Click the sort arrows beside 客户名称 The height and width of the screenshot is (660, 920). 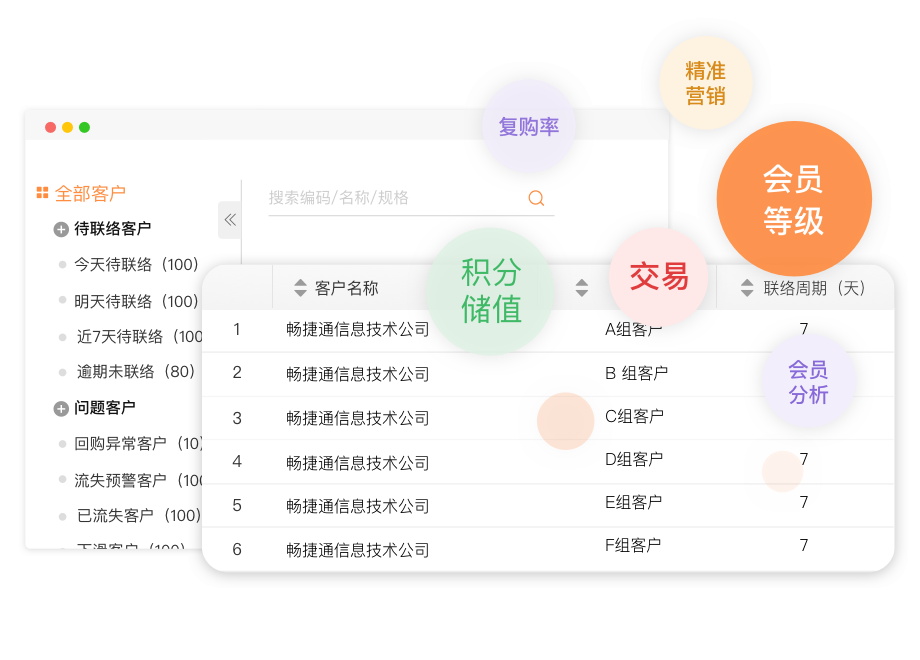tap(300, 288)
